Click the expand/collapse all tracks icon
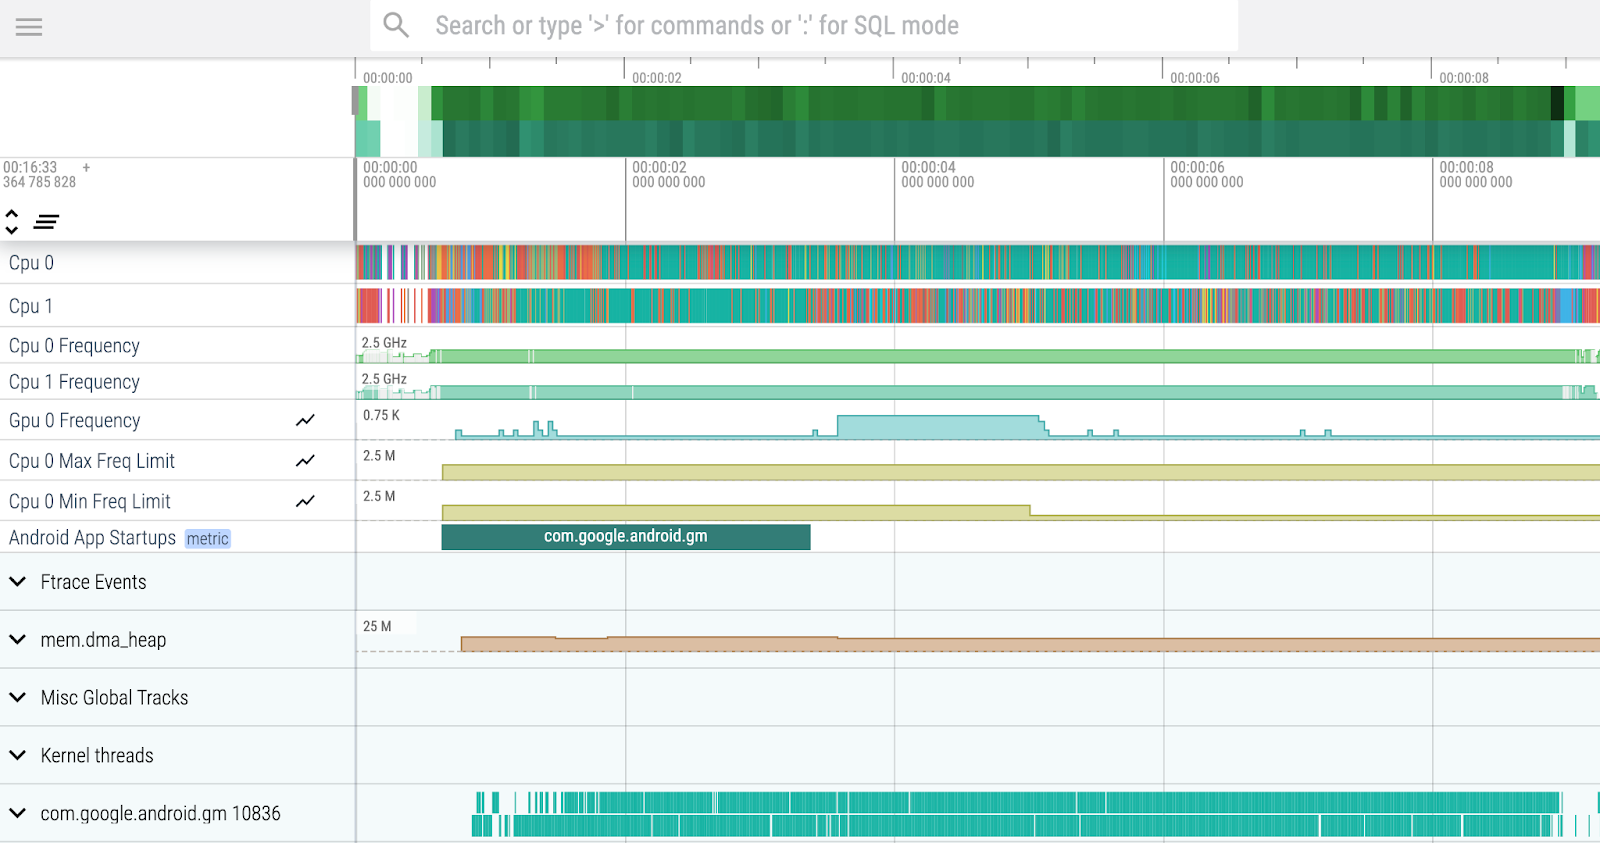 tap(12, 221)
